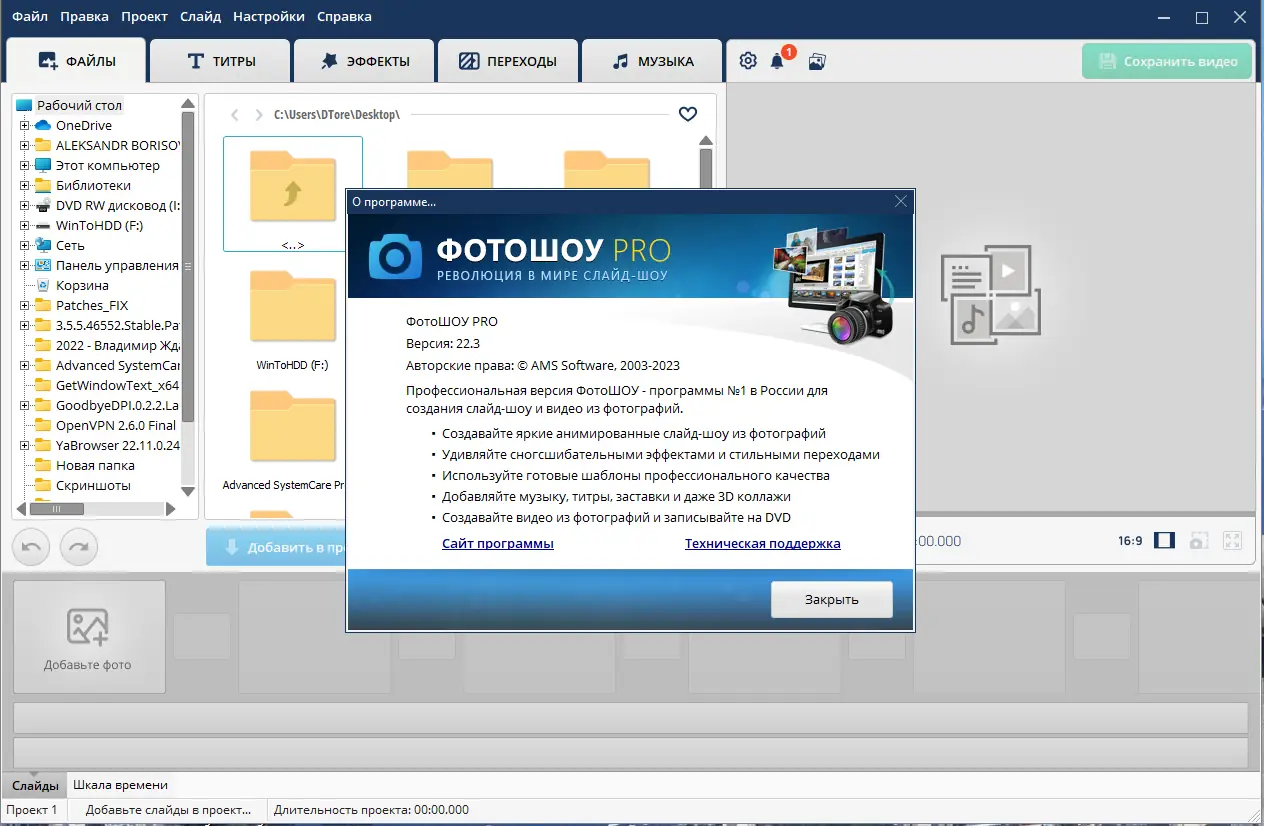Close the О программе dialog with the X

pos(900,201)
